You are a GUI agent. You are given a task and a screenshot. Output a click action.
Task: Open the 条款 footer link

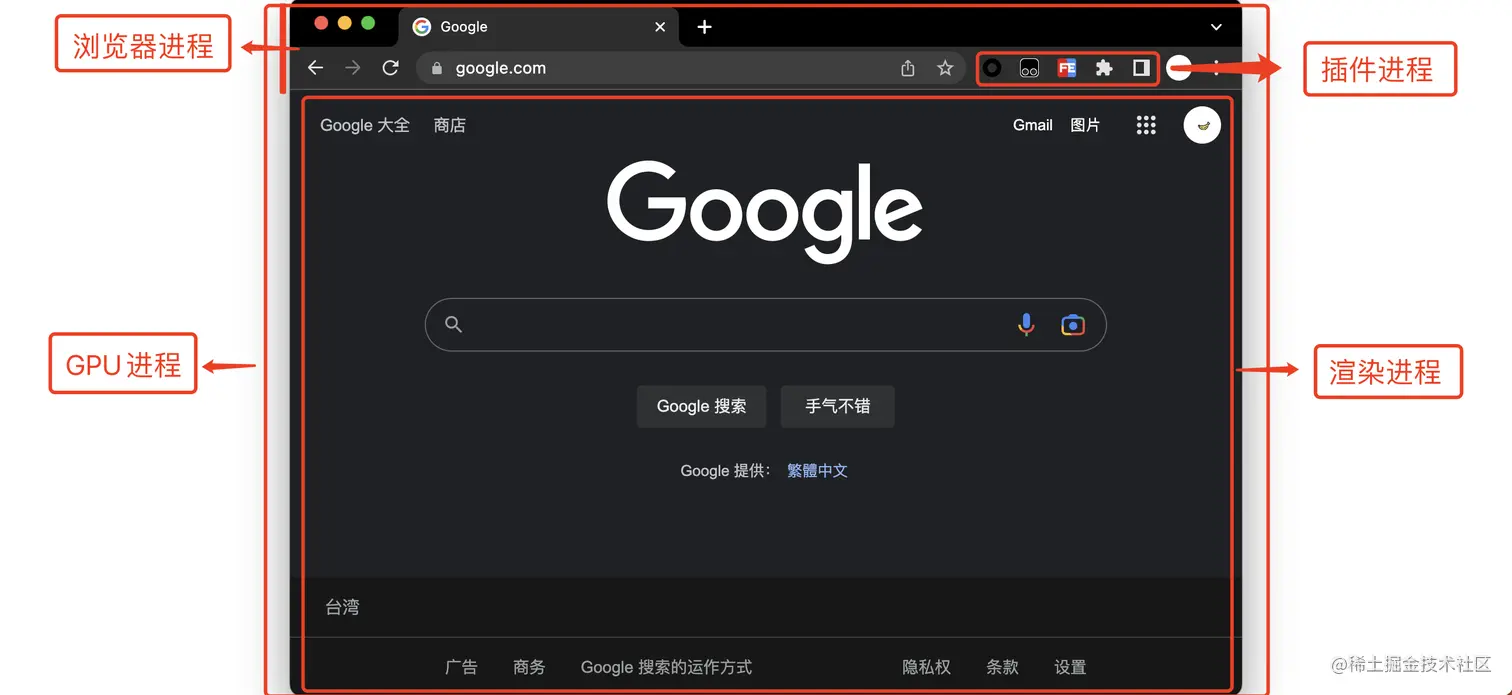1002,667
